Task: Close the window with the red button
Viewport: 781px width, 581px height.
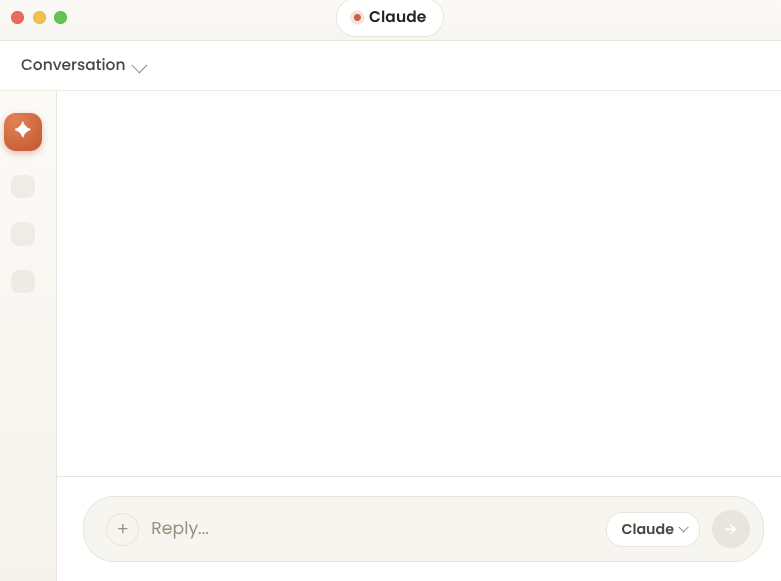Action: pyautogui.click(x=17, y=17)
